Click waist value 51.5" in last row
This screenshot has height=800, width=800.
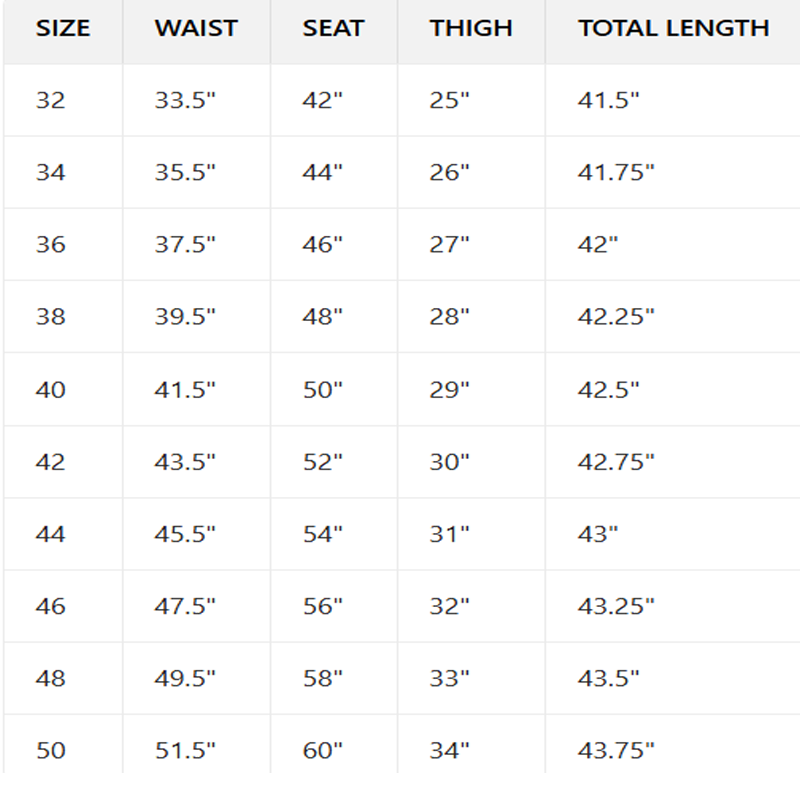tap(185, 751)
